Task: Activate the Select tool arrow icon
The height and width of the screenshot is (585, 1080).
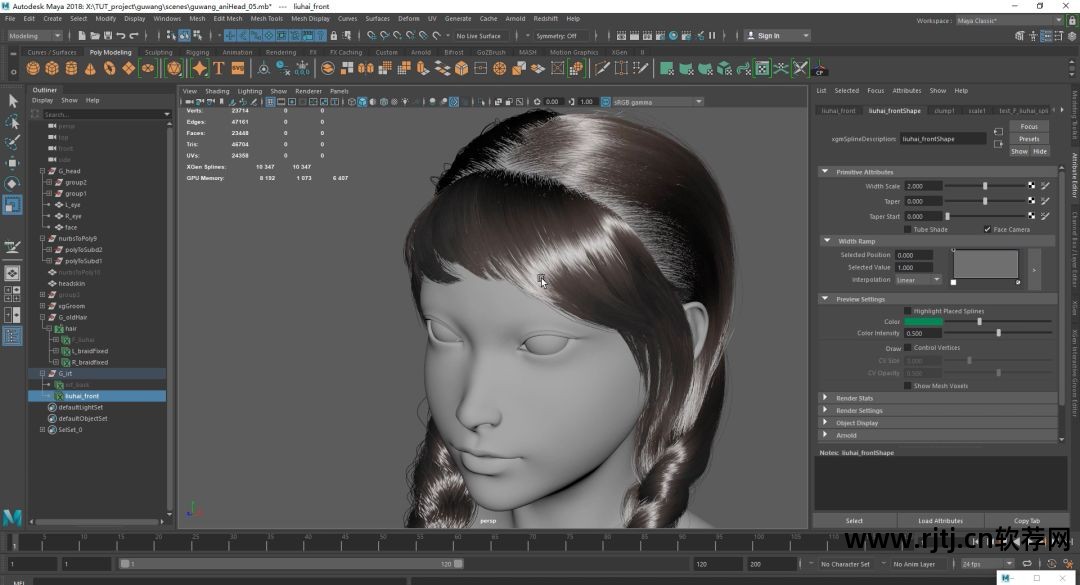Action: [13, 101]
